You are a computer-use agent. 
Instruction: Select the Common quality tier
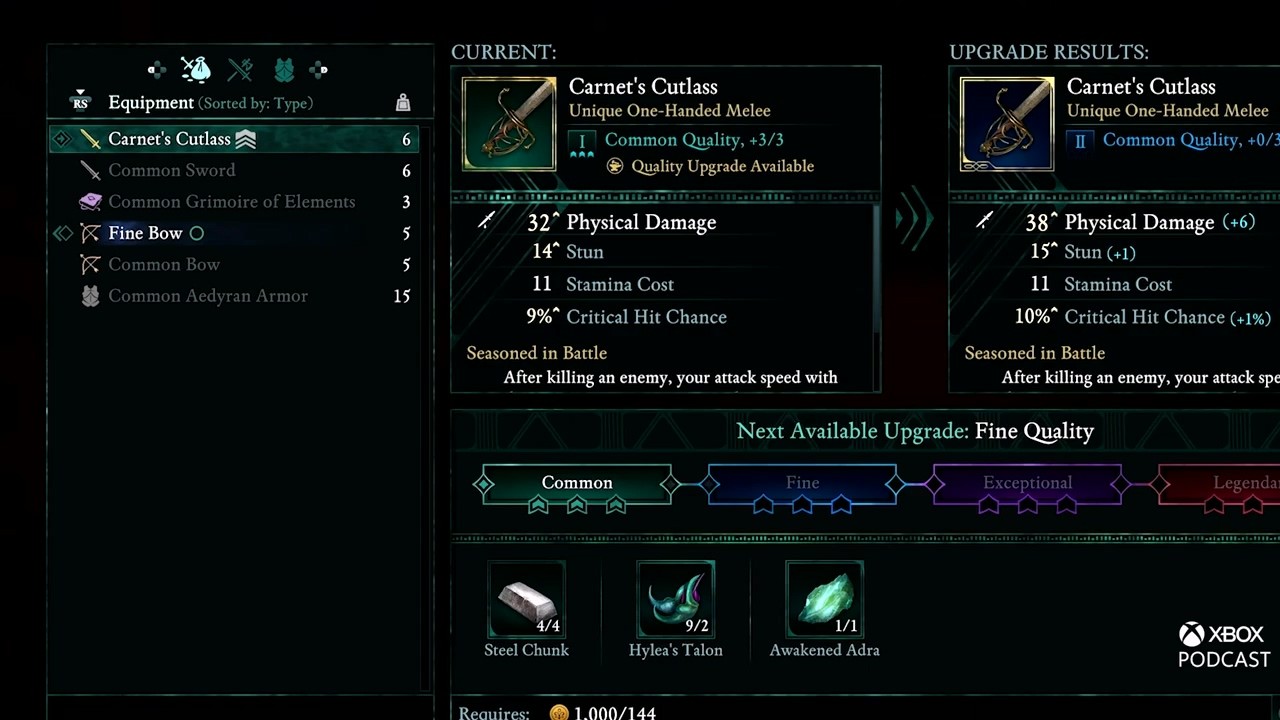point(577,484)
